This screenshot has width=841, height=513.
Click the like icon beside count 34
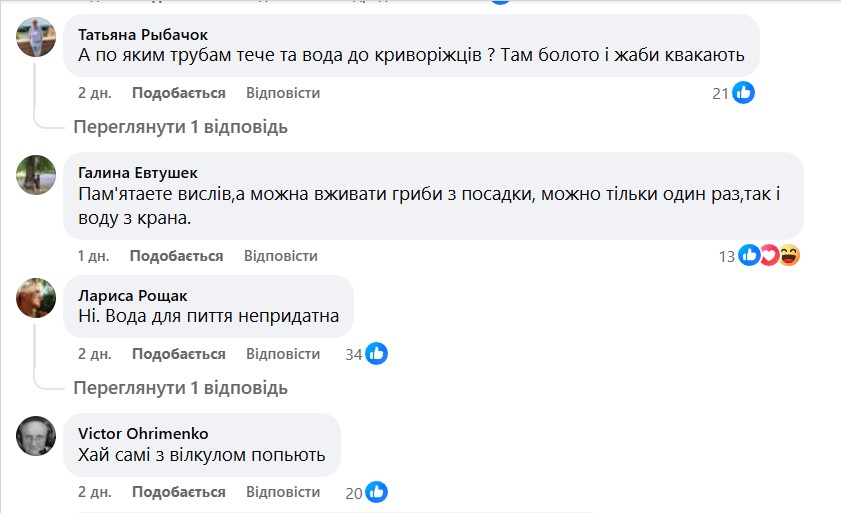tap(376, 354)
